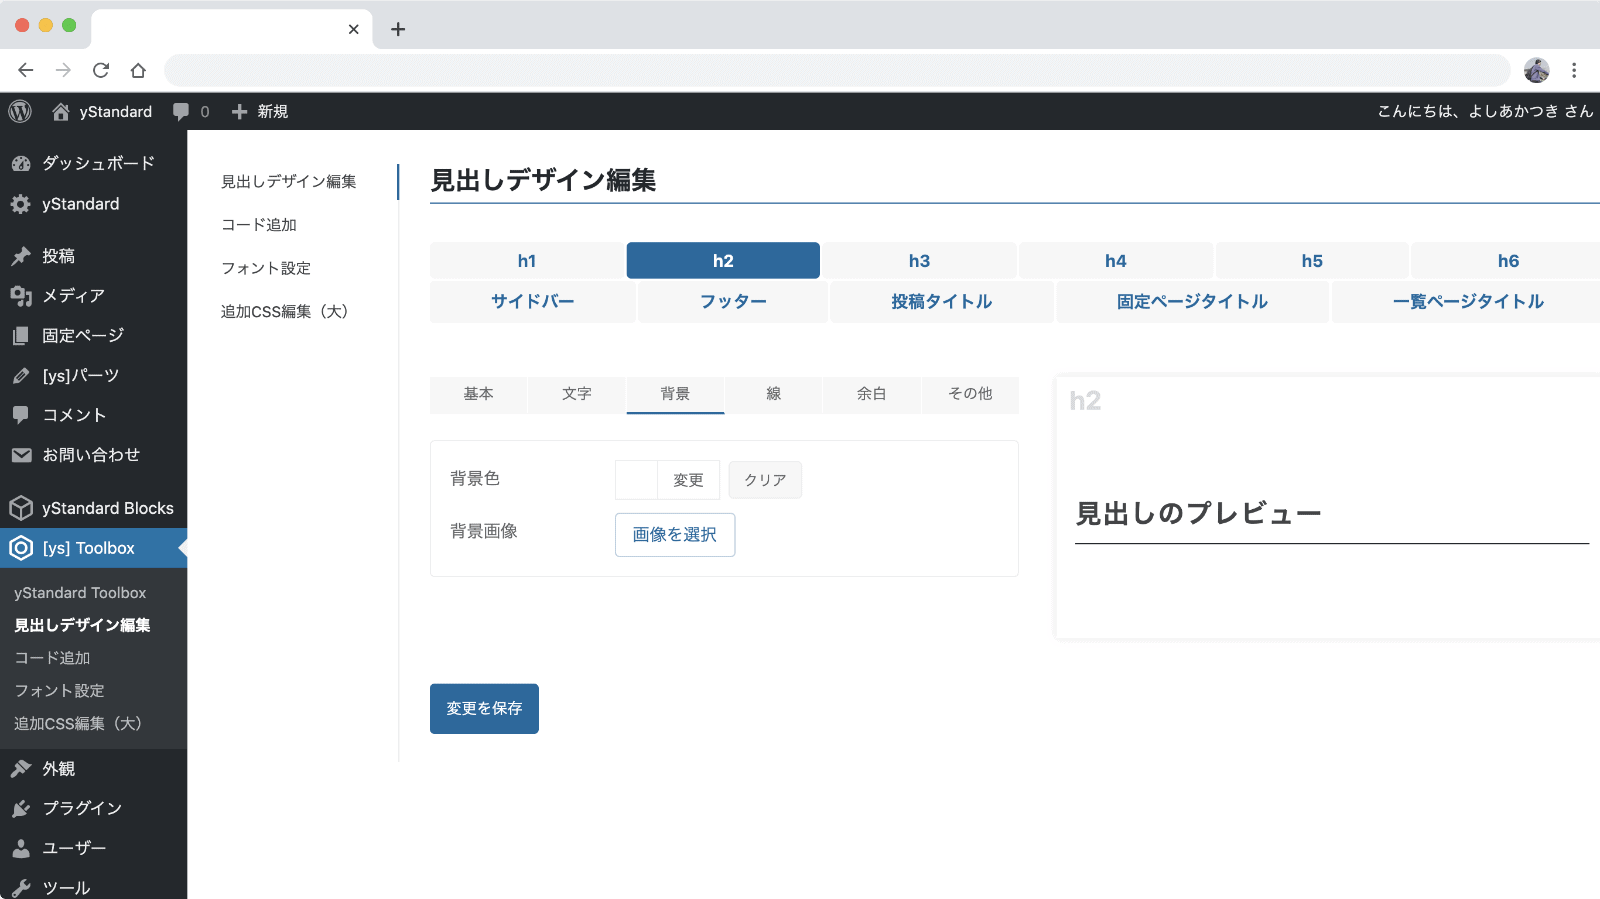Click the WordPress logo icon
Image resolution: width=1600 pixels, height=899 pixels.
click(x=20, y=111)
